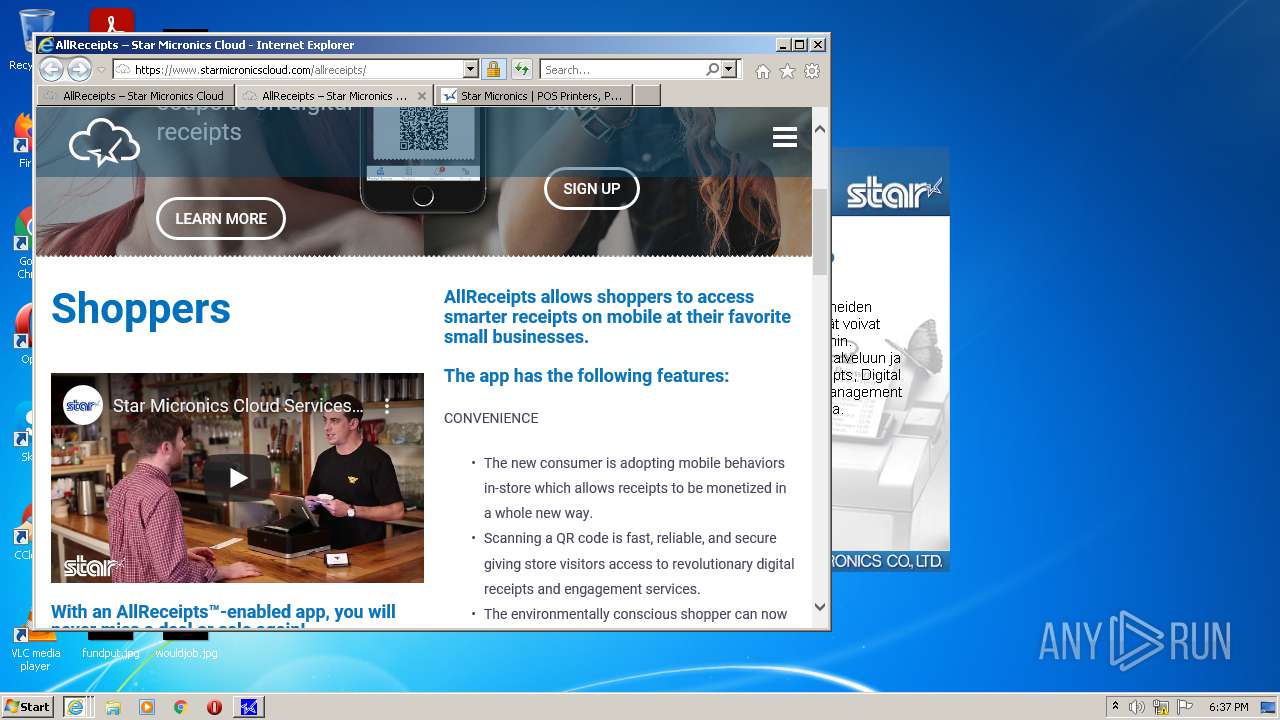Open the recent pages dropdown arrow

(x=100, y=70)
